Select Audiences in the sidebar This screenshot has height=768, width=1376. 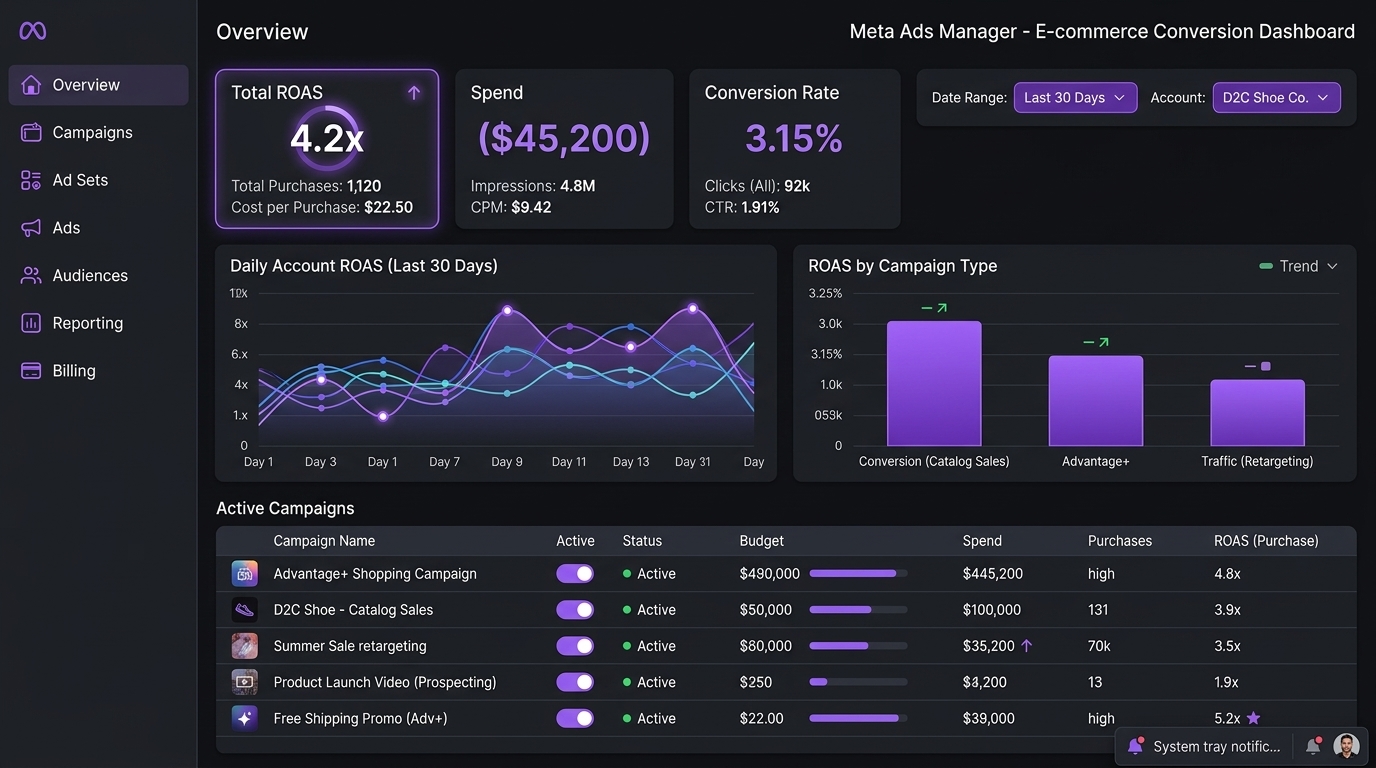[x=98, y=275]
